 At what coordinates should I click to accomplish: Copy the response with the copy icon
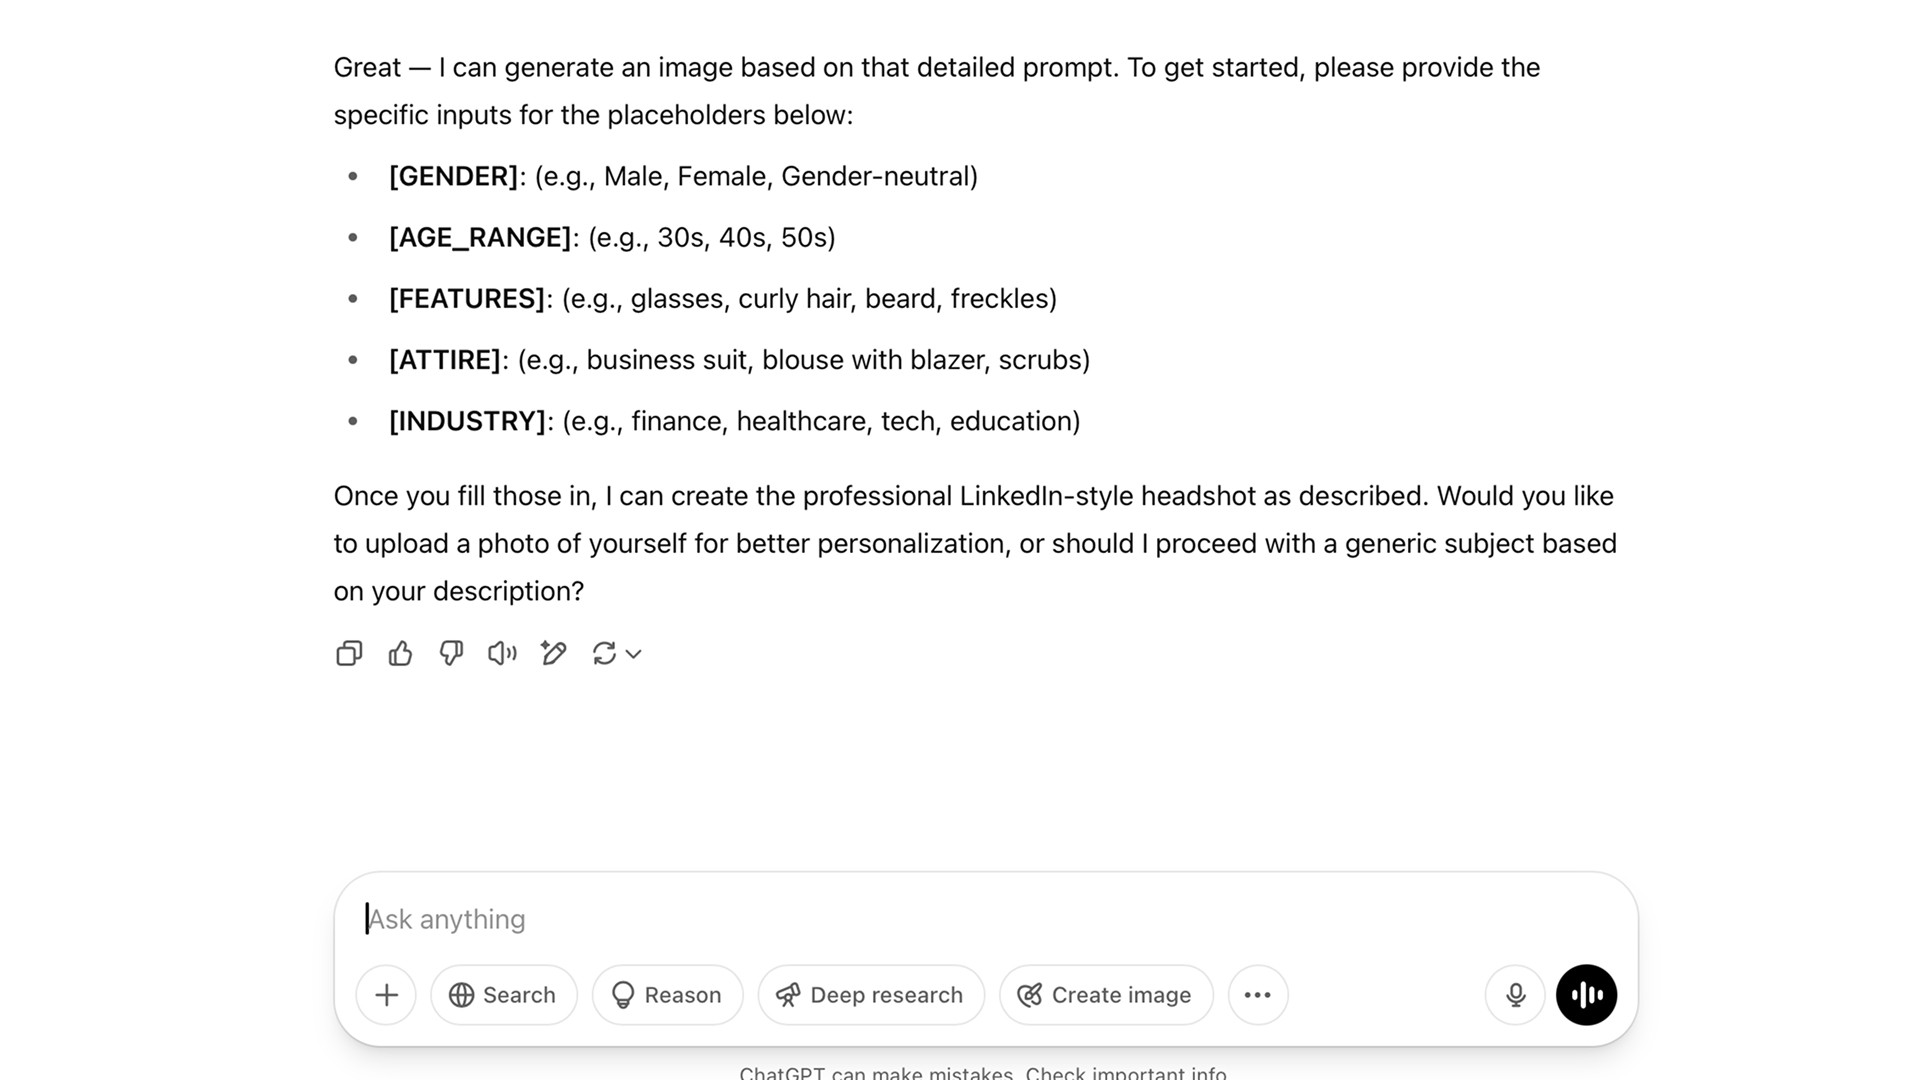pos(349,654)
